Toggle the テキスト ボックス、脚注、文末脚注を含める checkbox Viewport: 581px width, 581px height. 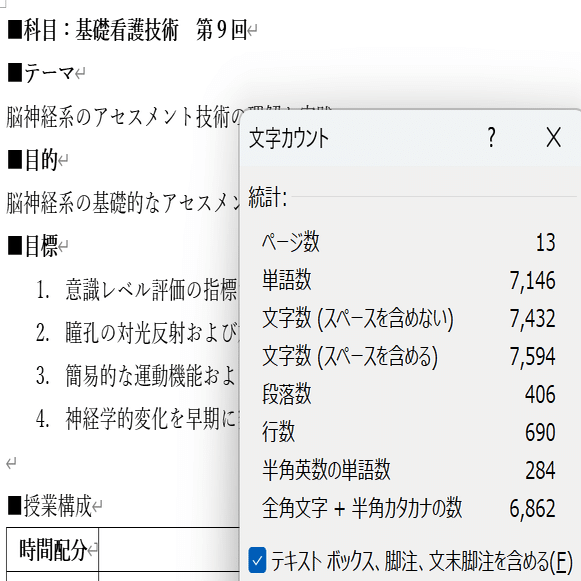coord(257,560)
